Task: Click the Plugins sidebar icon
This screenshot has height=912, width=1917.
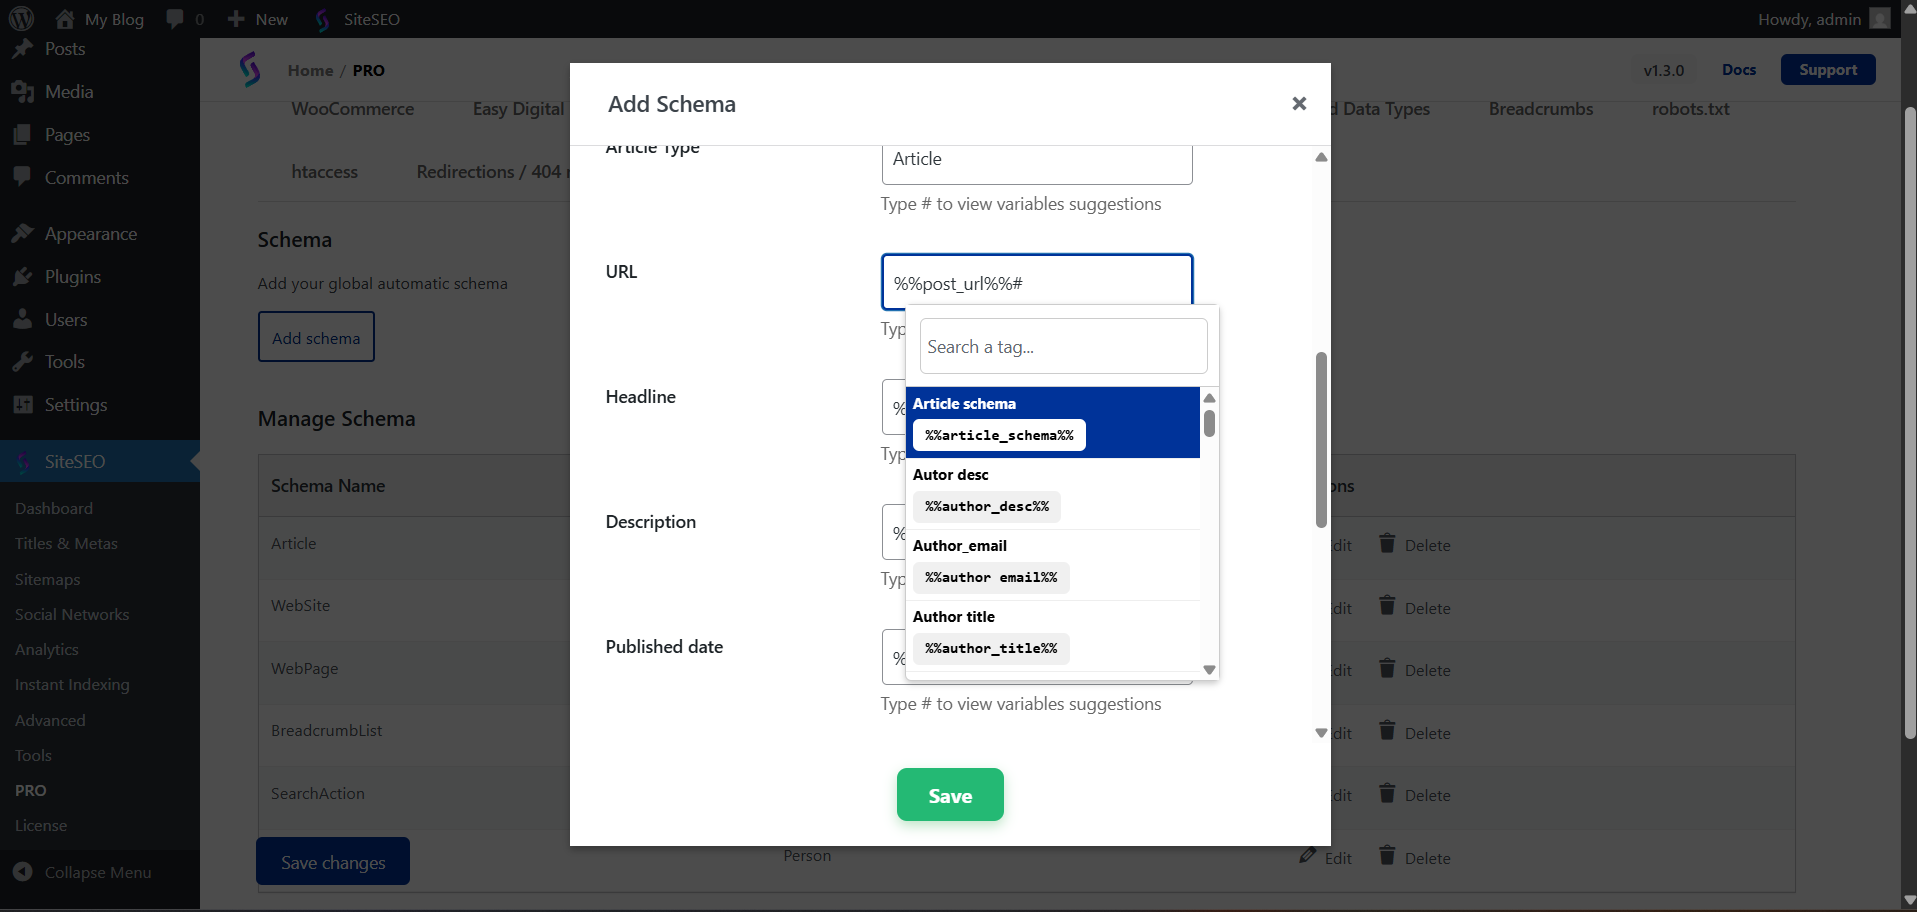Action: [22, 277]
